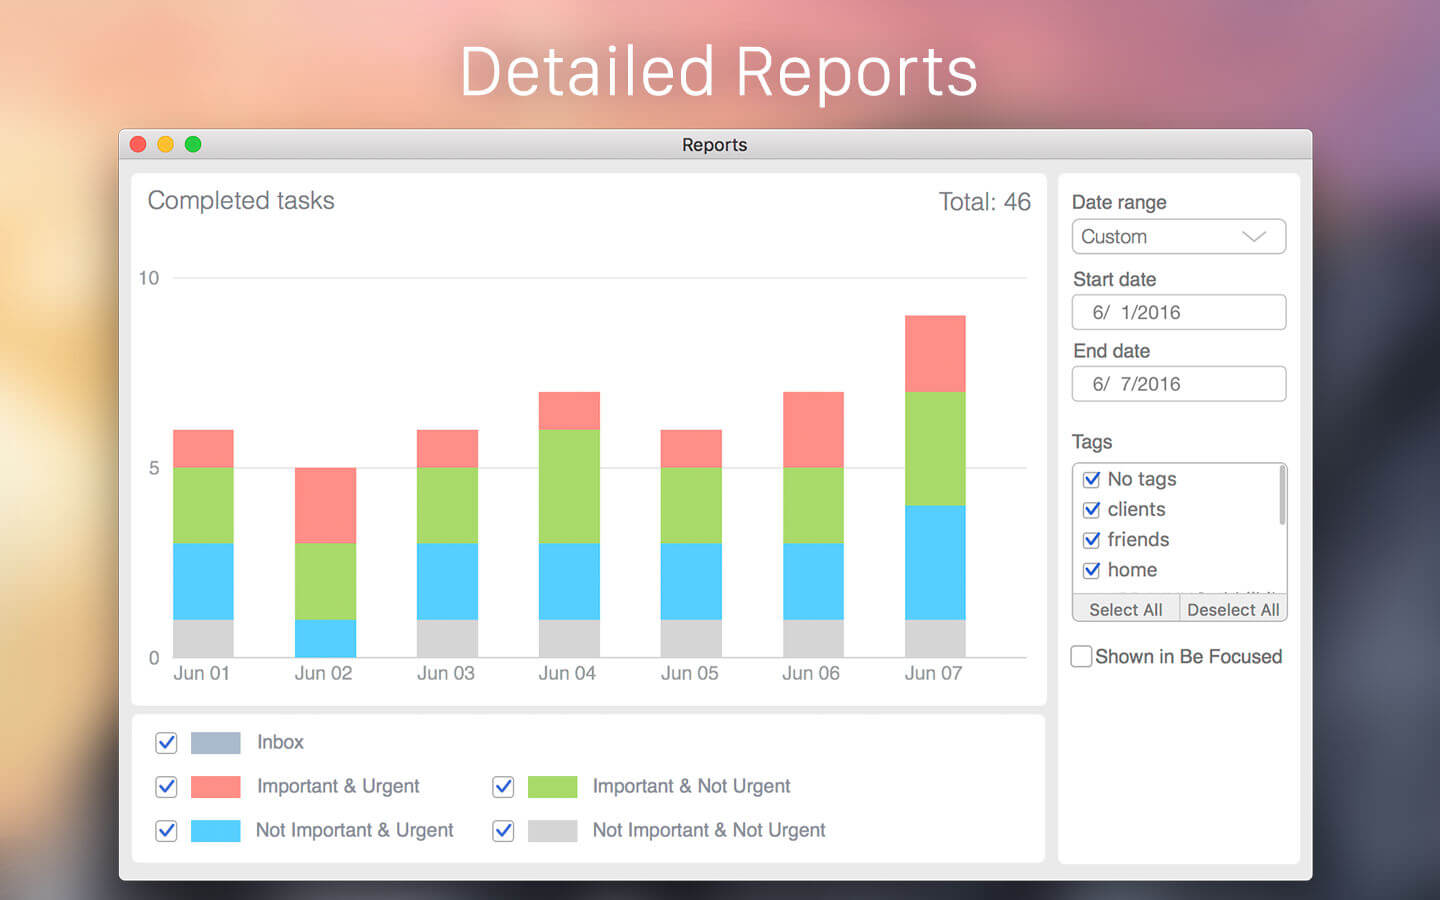Toggle the clients tag checkbox
1440x900 pixels.
point(1092,510)
